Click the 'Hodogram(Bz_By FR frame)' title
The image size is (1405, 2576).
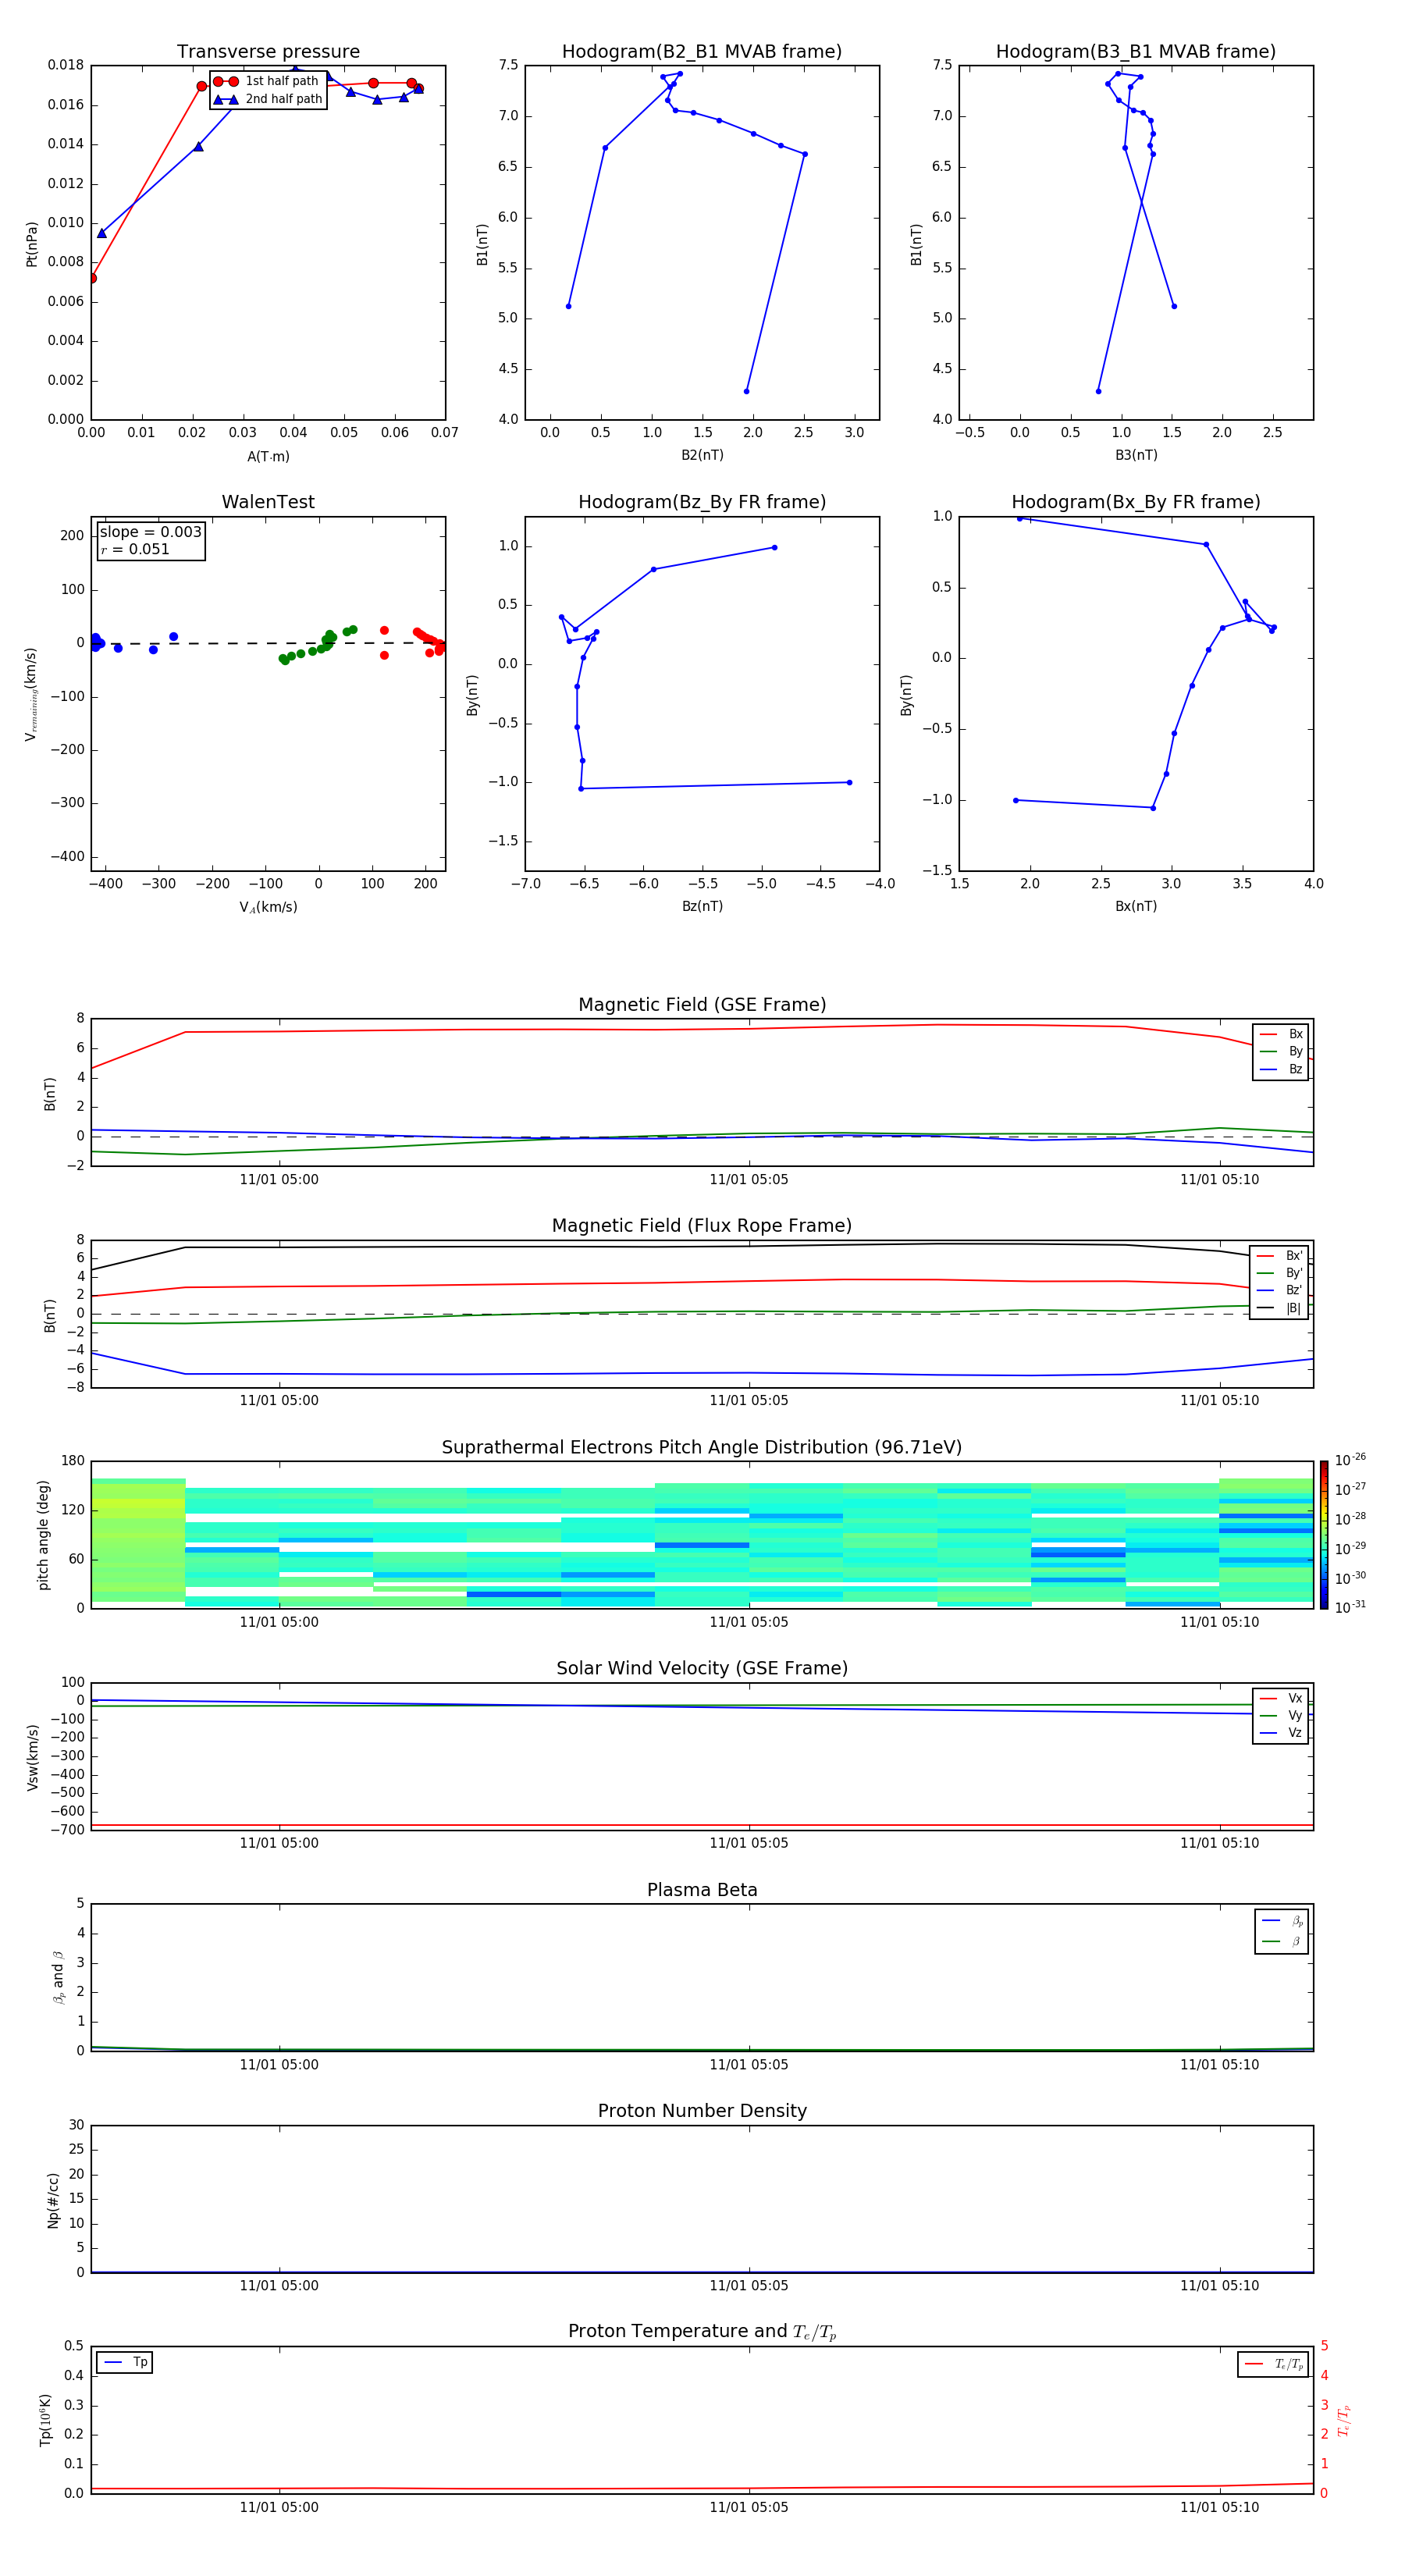(702, 502)
